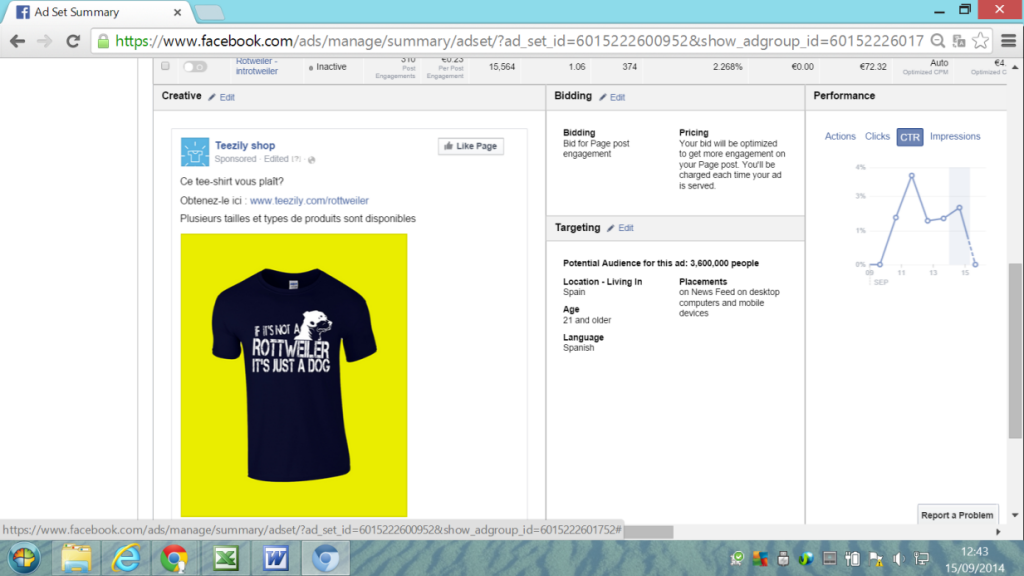Open the Windows Start button
This screenshot has width=1024, height=576.
tap(24, 558)
